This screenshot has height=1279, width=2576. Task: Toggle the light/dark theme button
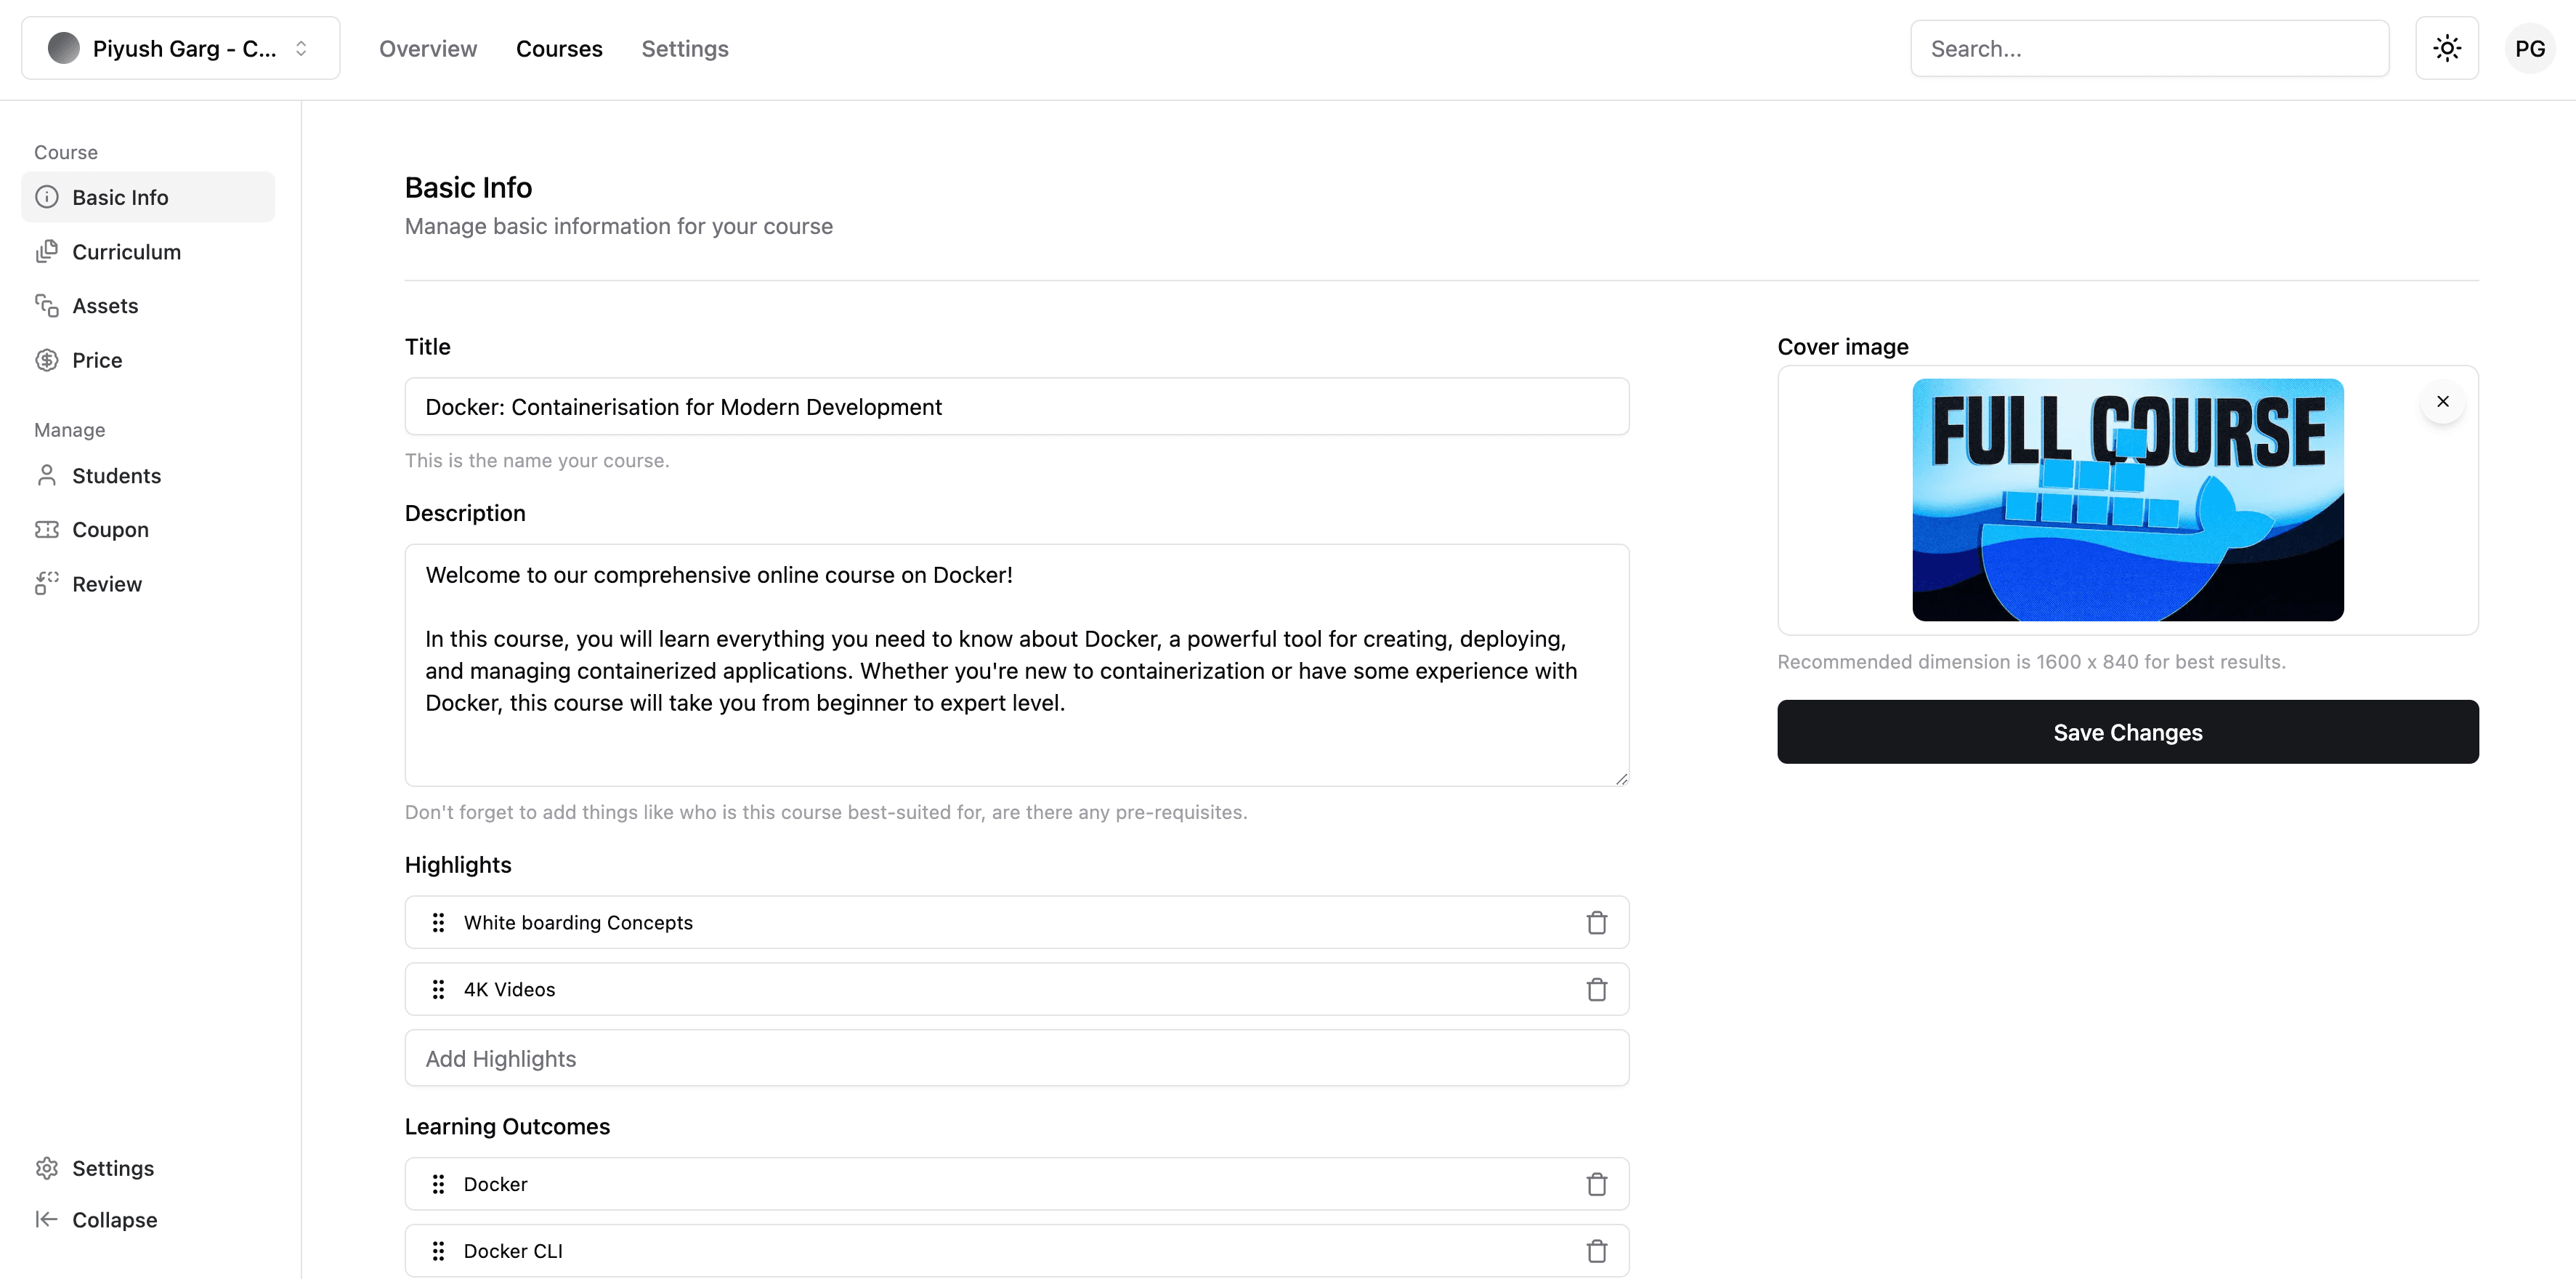(x=2446, y=48)
